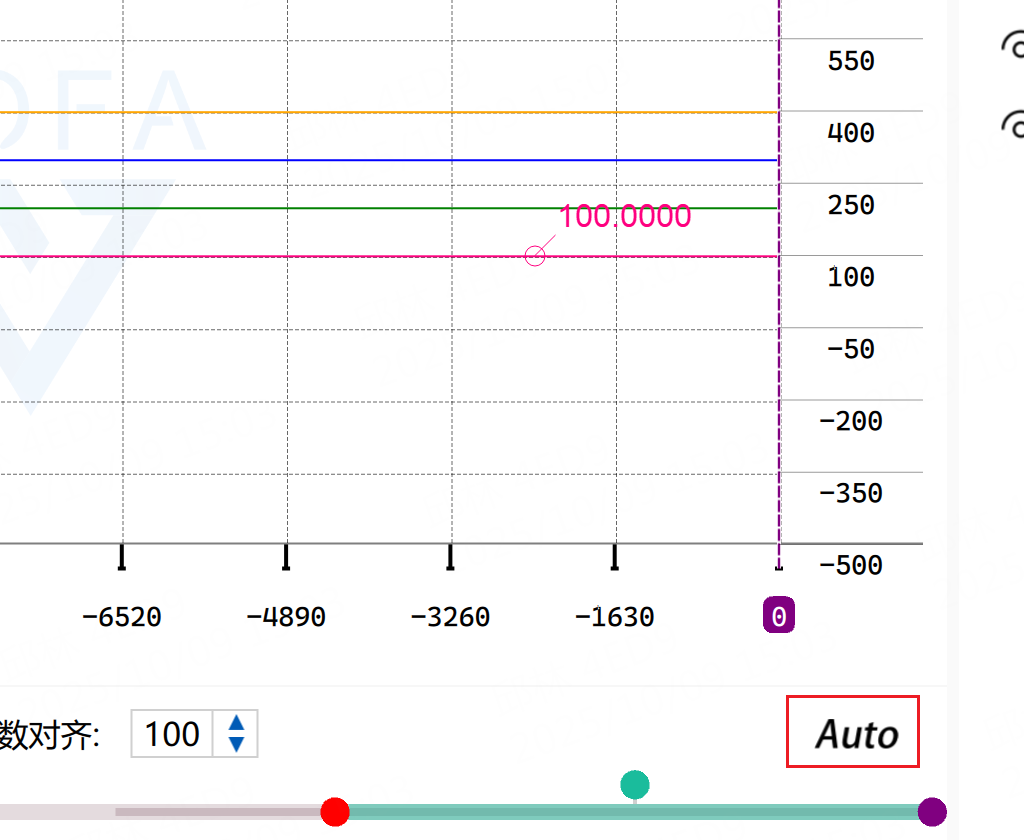Click the orange horizontal series line
Screen dimensions: 1024x840
tap(389, 112)
